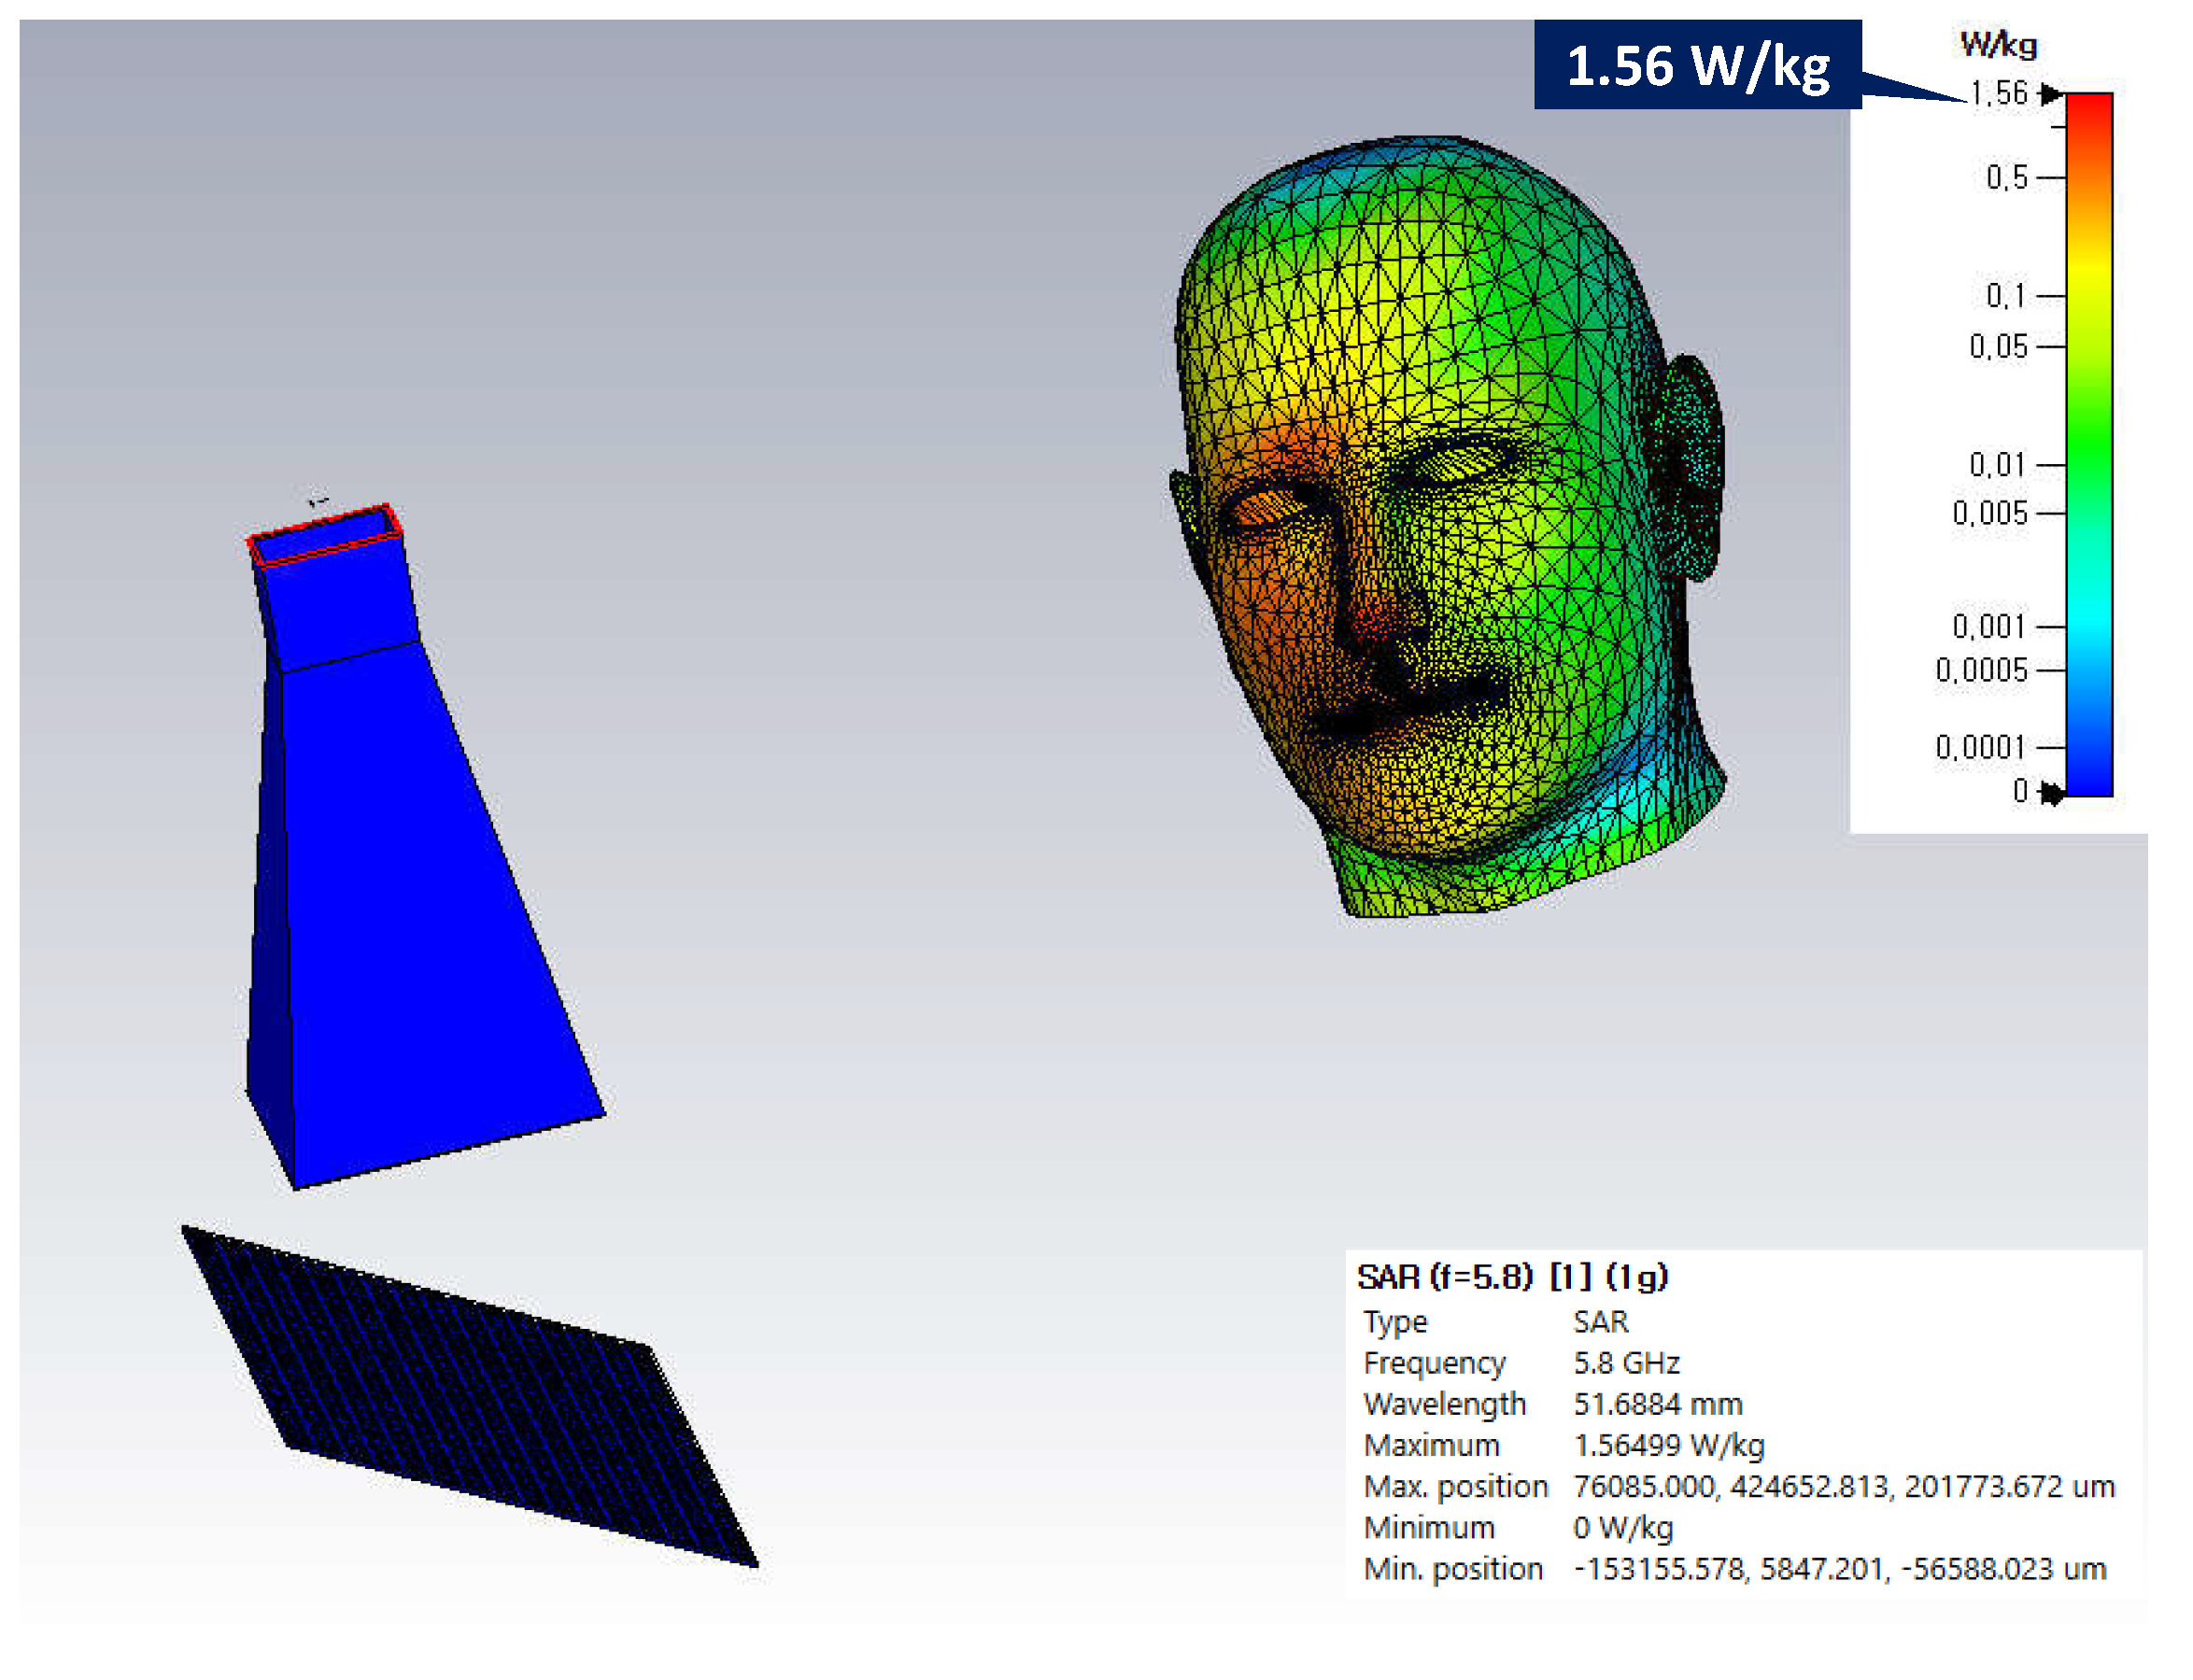Click the 0,5 tick label on the scale
The height and width of the screenshot is (1680, 2193).
pyautogui.click(x=2006, y=178)
